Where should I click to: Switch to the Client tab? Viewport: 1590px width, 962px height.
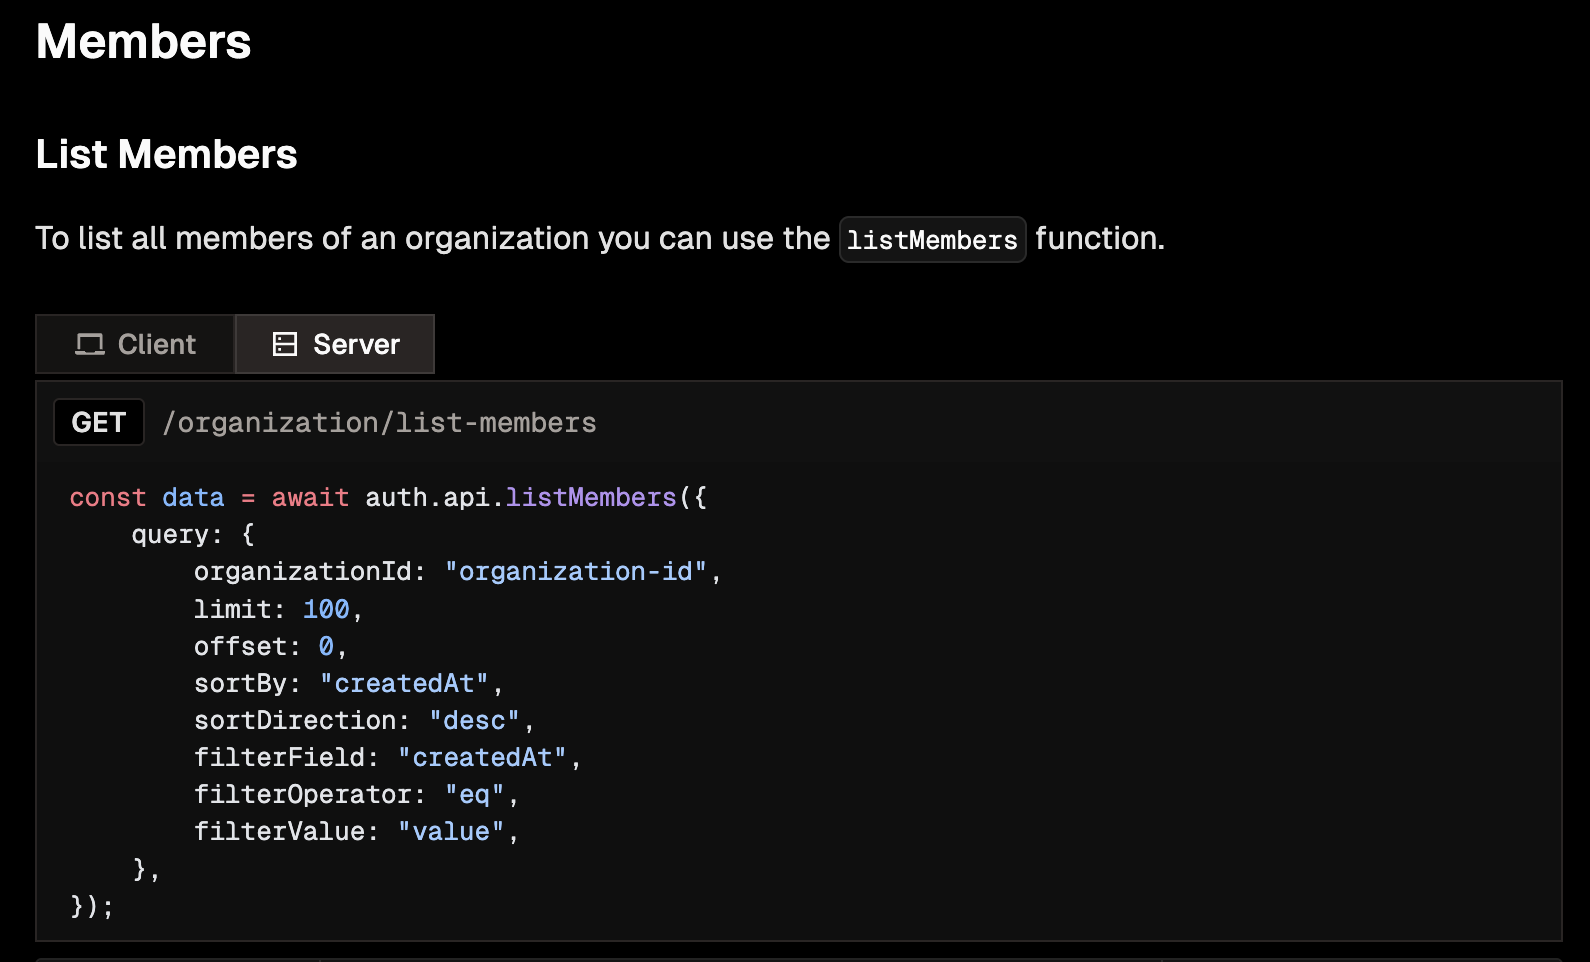tap(136, 345)
